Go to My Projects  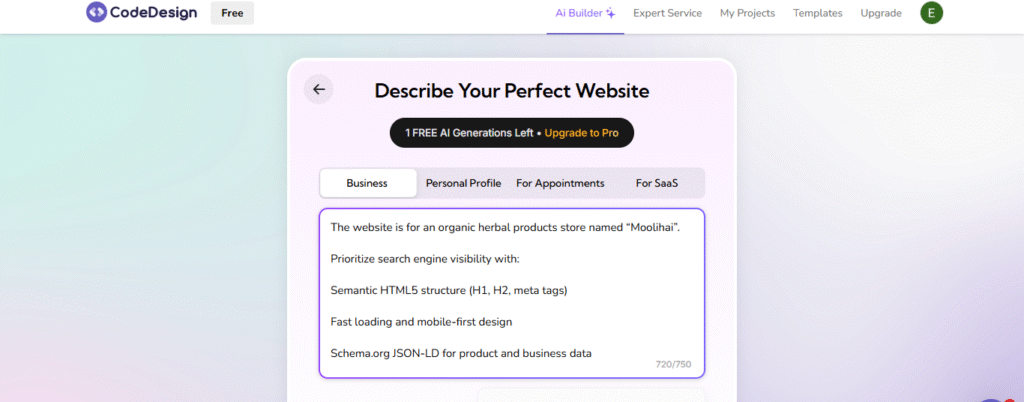747,13
